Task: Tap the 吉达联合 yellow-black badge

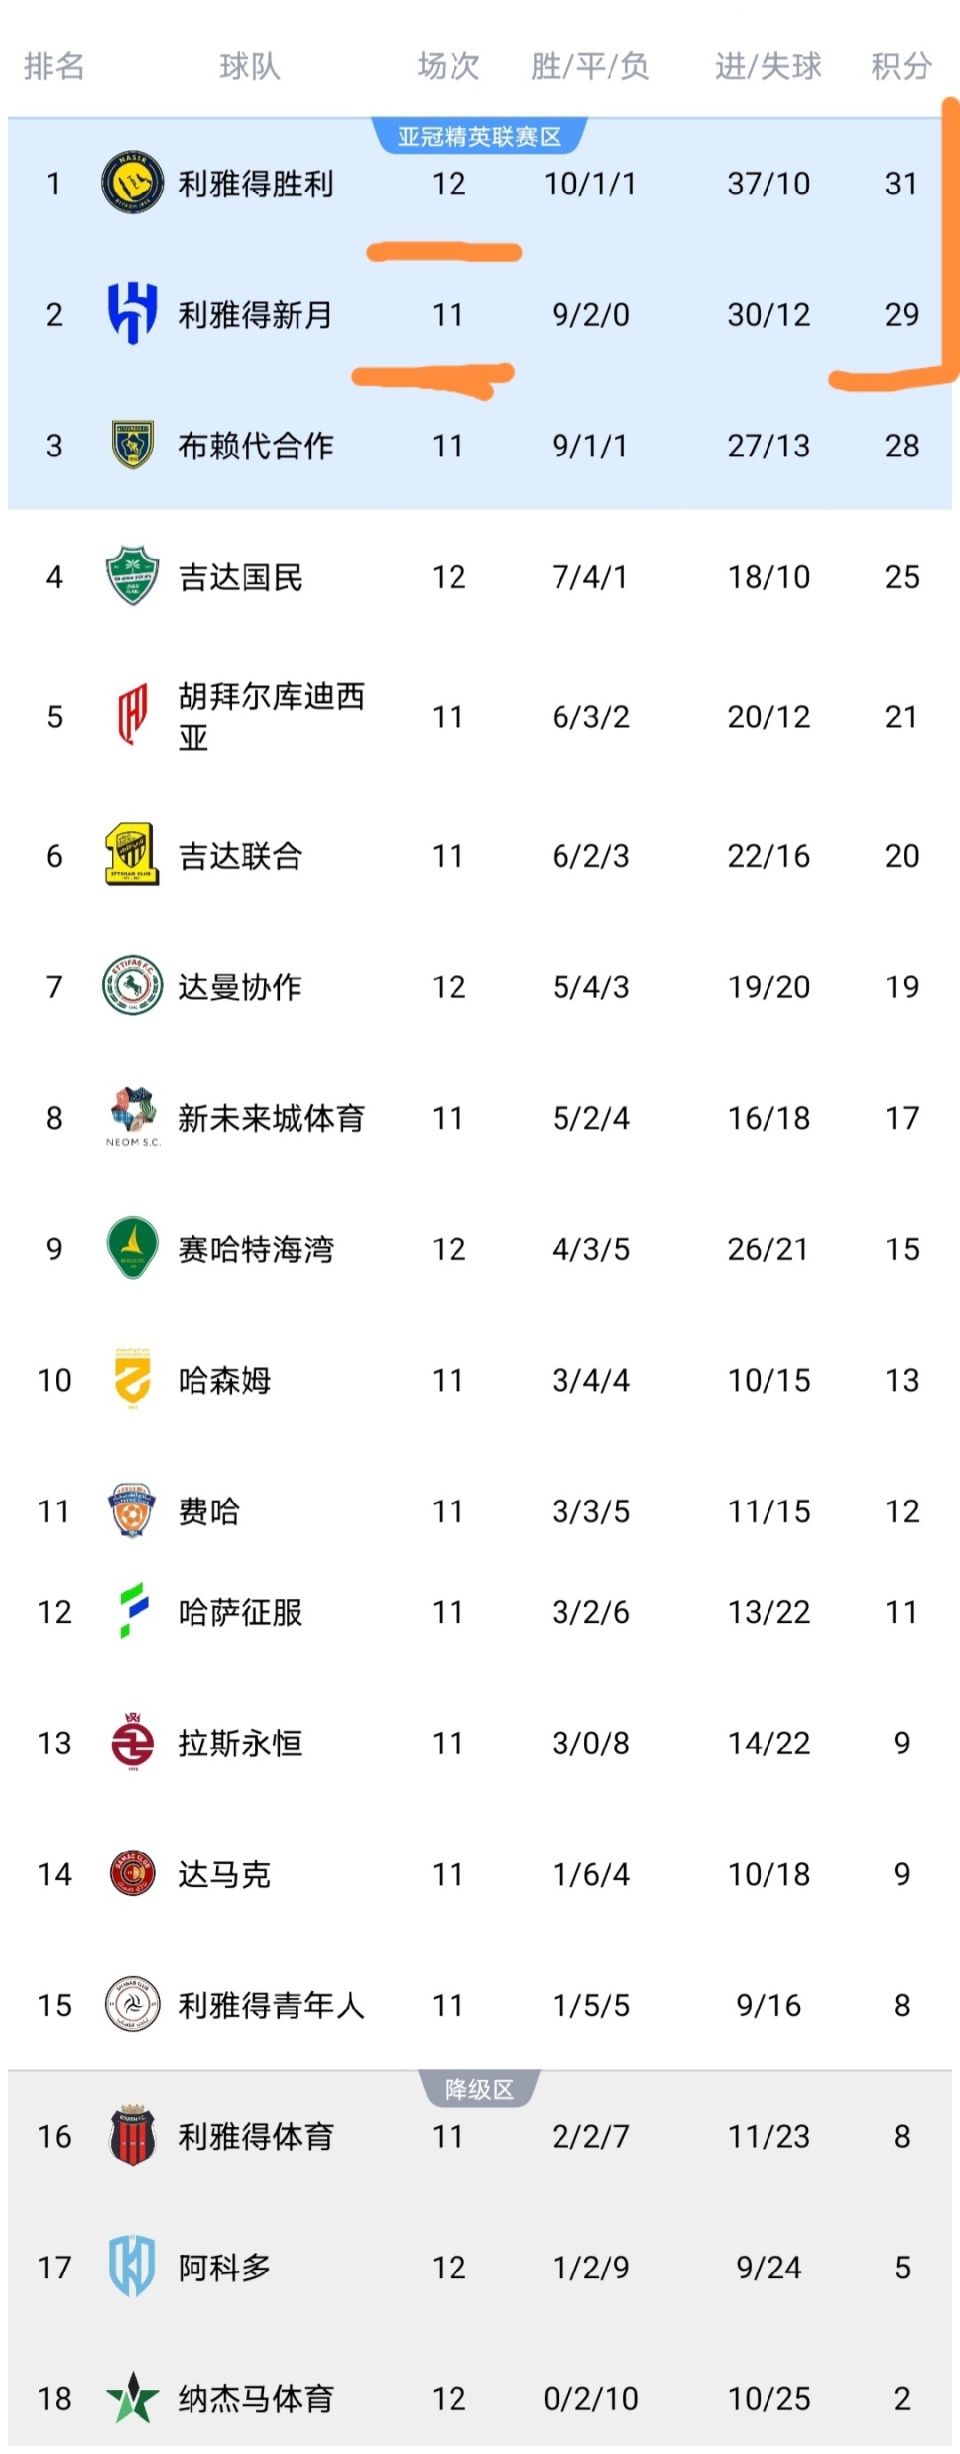Action: pos(132,855)
